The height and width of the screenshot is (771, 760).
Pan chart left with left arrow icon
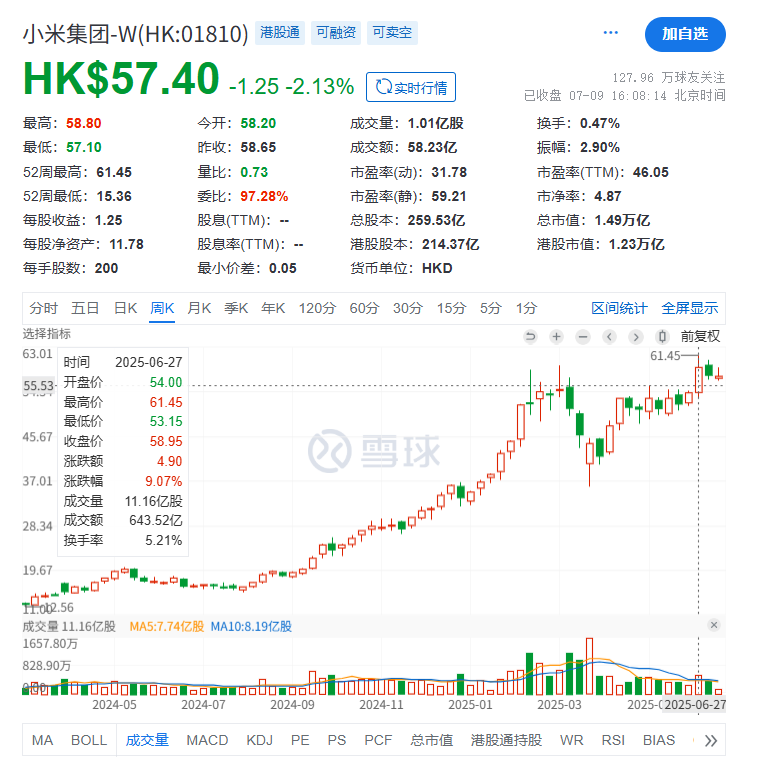click(x=610, y=336)
